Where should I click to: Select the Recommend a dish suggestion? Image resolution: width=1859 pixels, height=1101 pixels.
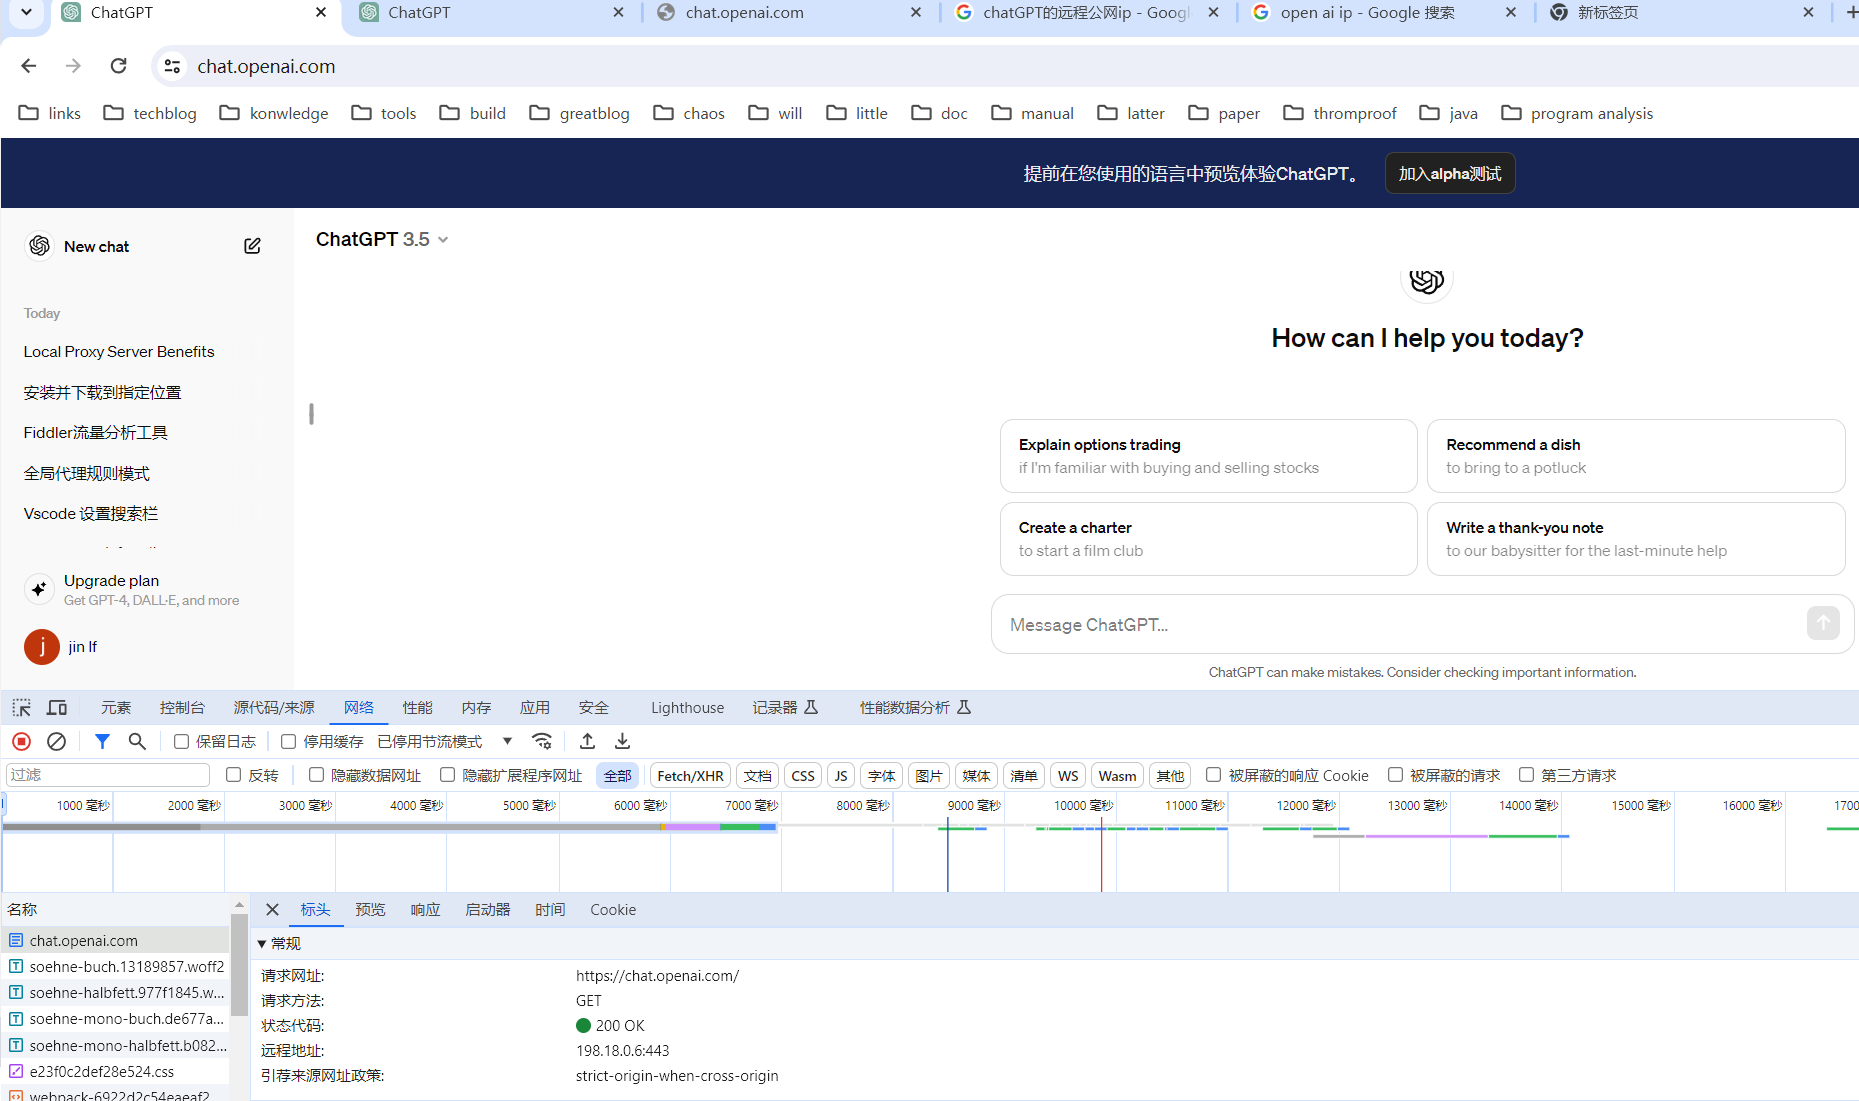point(1636,456)
